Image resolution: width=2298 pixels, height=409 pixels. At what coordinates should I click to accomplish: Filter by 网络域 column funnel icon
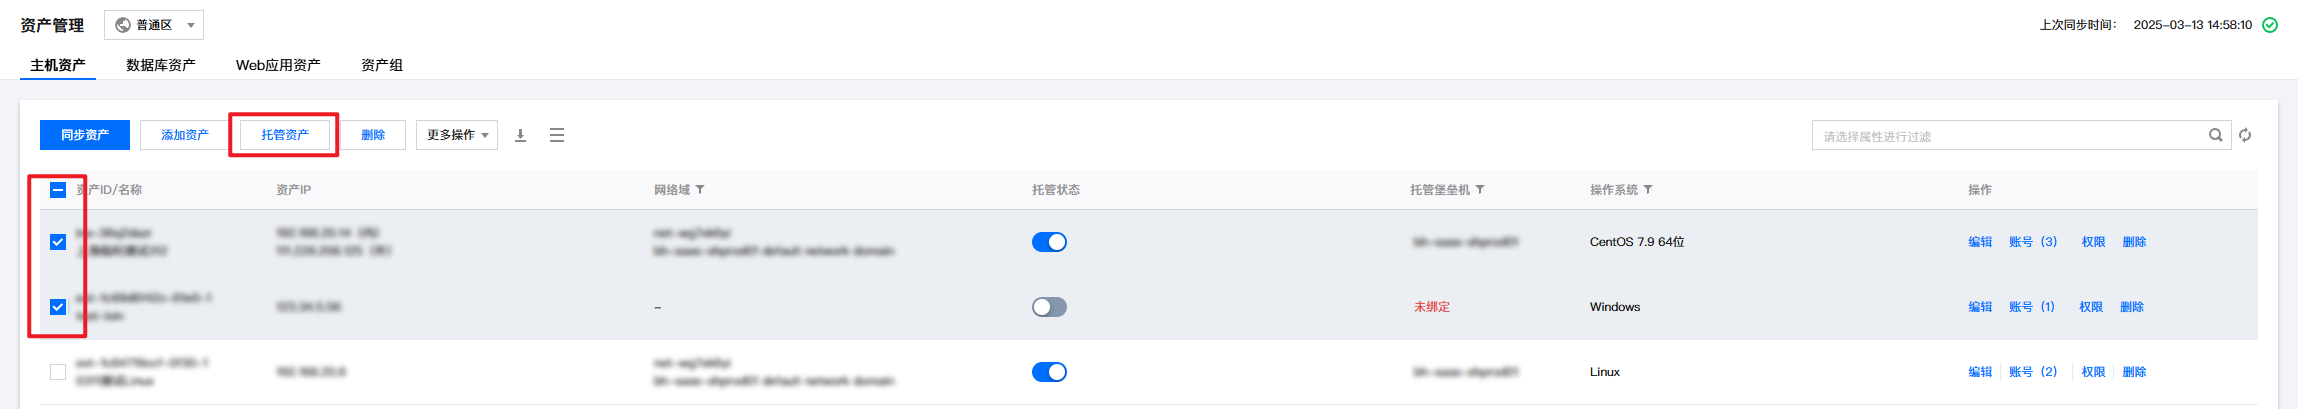click(700, 189)
